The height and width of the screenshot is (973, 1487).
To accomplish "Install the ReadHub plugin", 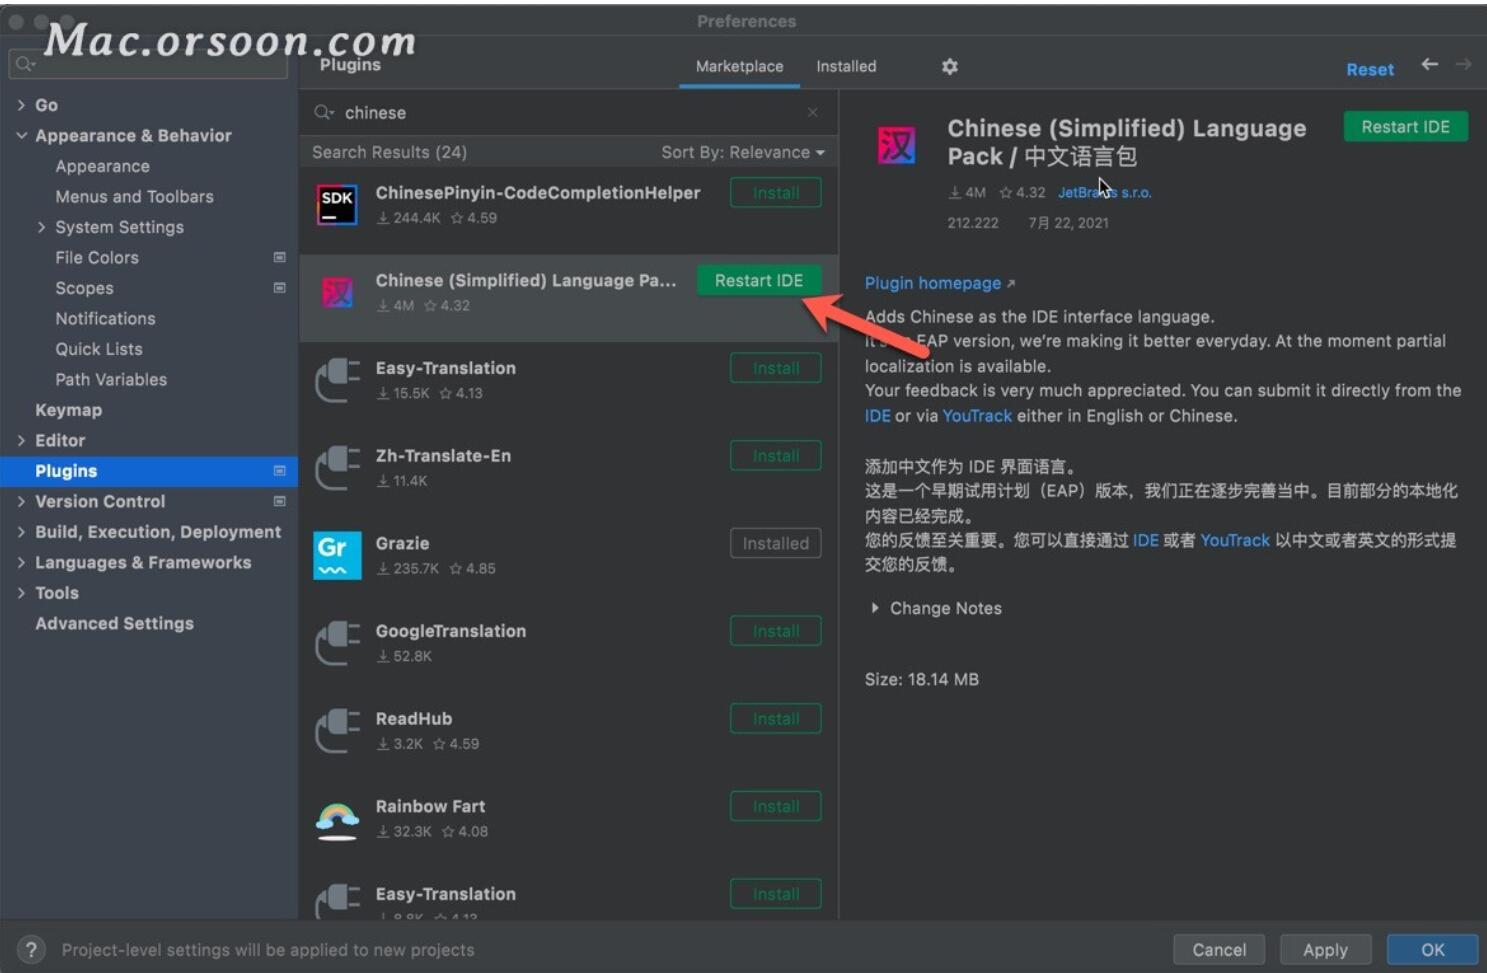I will coord(776,719).
